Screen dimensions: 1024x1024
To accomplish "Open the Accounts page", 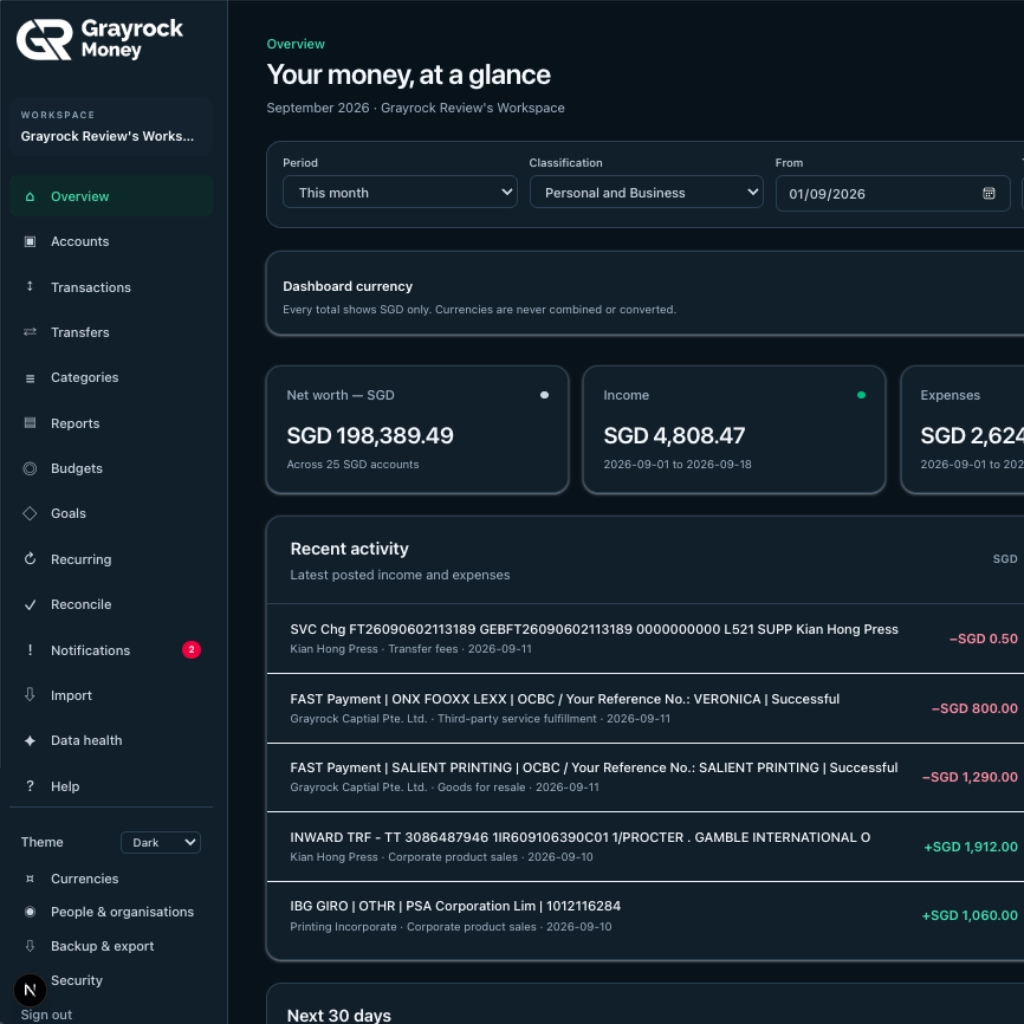I will (111, 242).
